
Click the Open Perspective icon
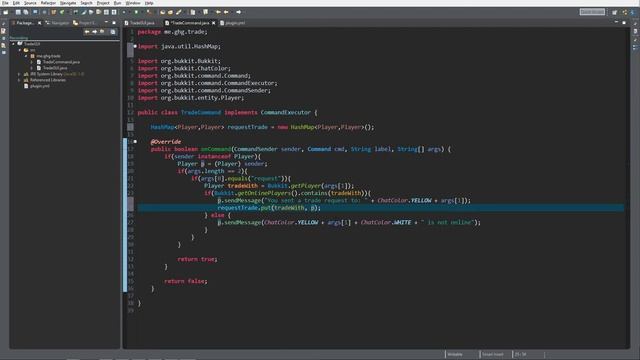[615, 12]
